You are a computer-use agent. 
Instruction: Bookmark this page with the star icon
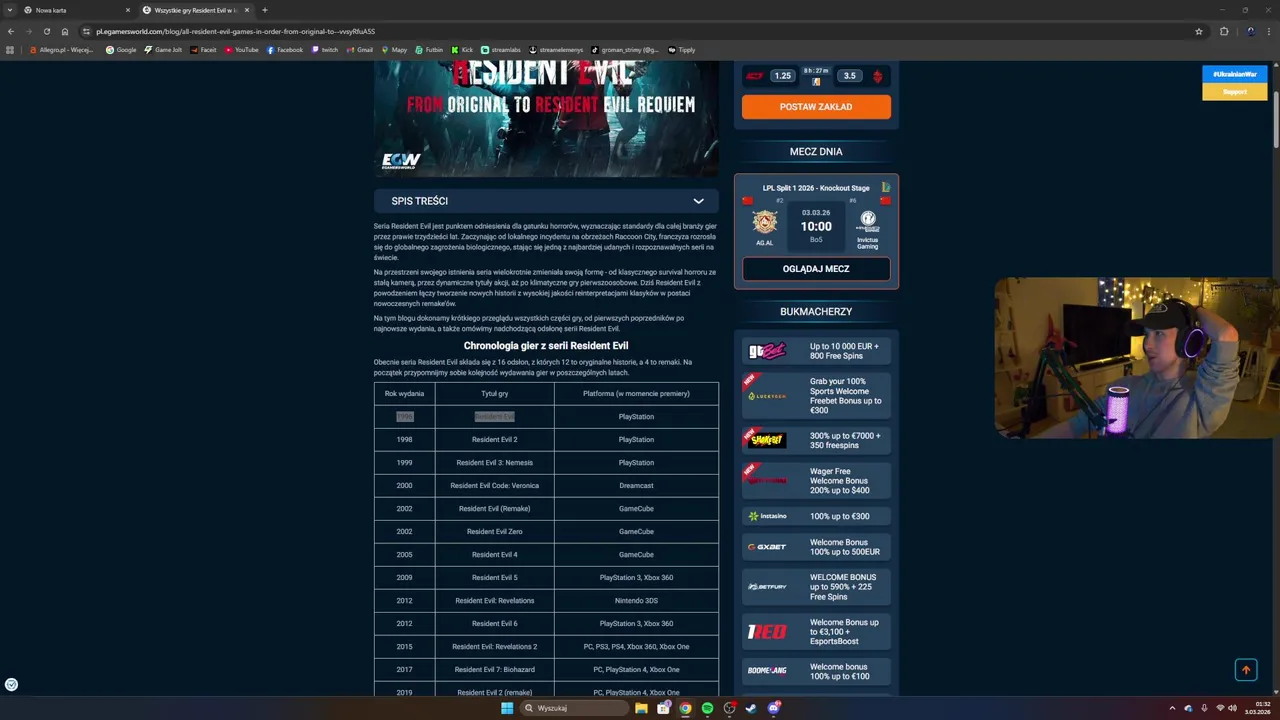[x=1199, y=31]
